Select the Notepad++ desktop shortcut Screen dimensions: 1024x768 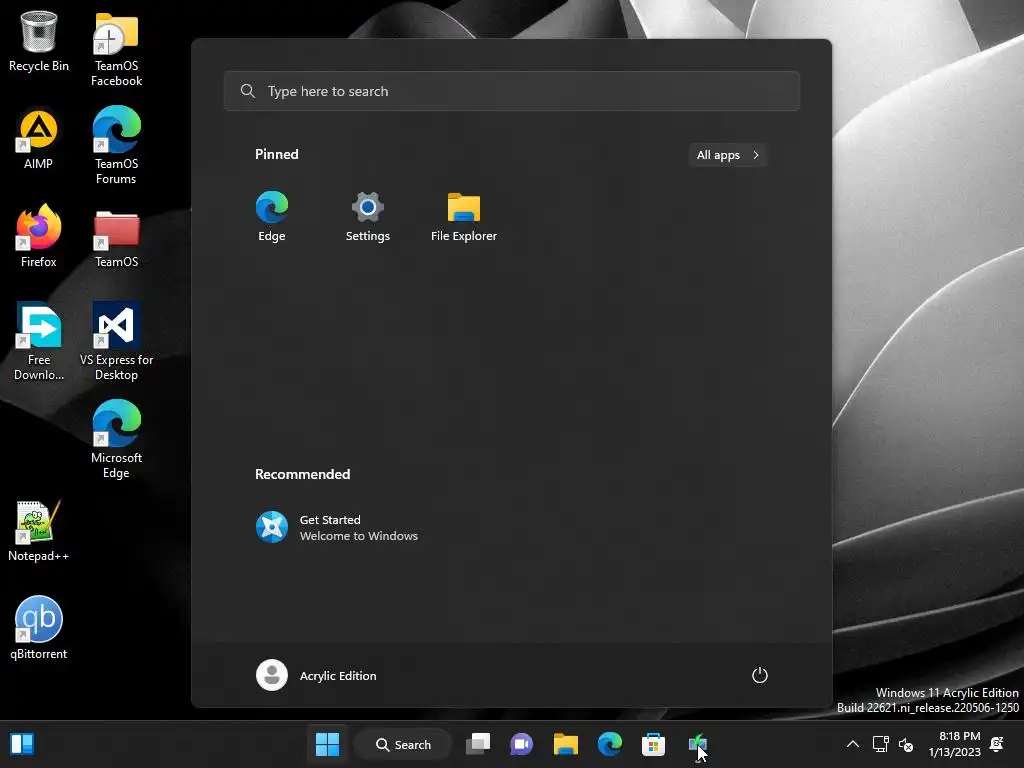point(39,532)
